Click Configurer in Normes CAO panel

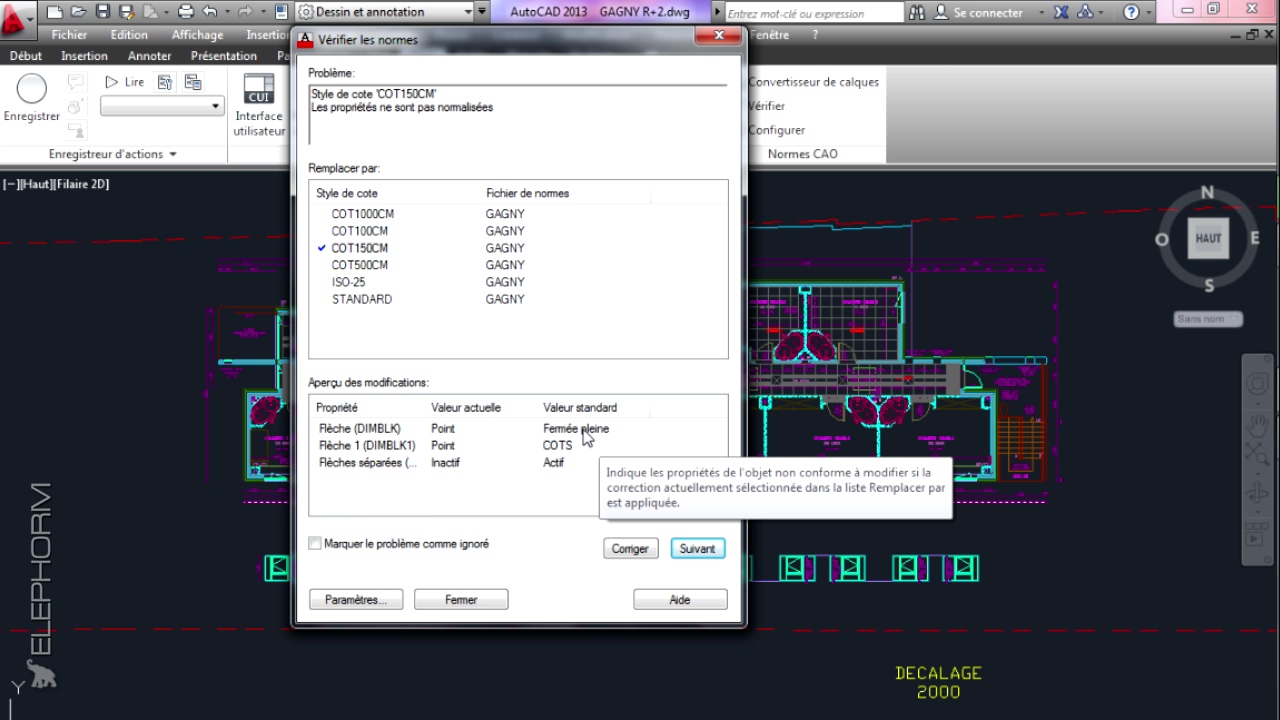tap(776, 130)
